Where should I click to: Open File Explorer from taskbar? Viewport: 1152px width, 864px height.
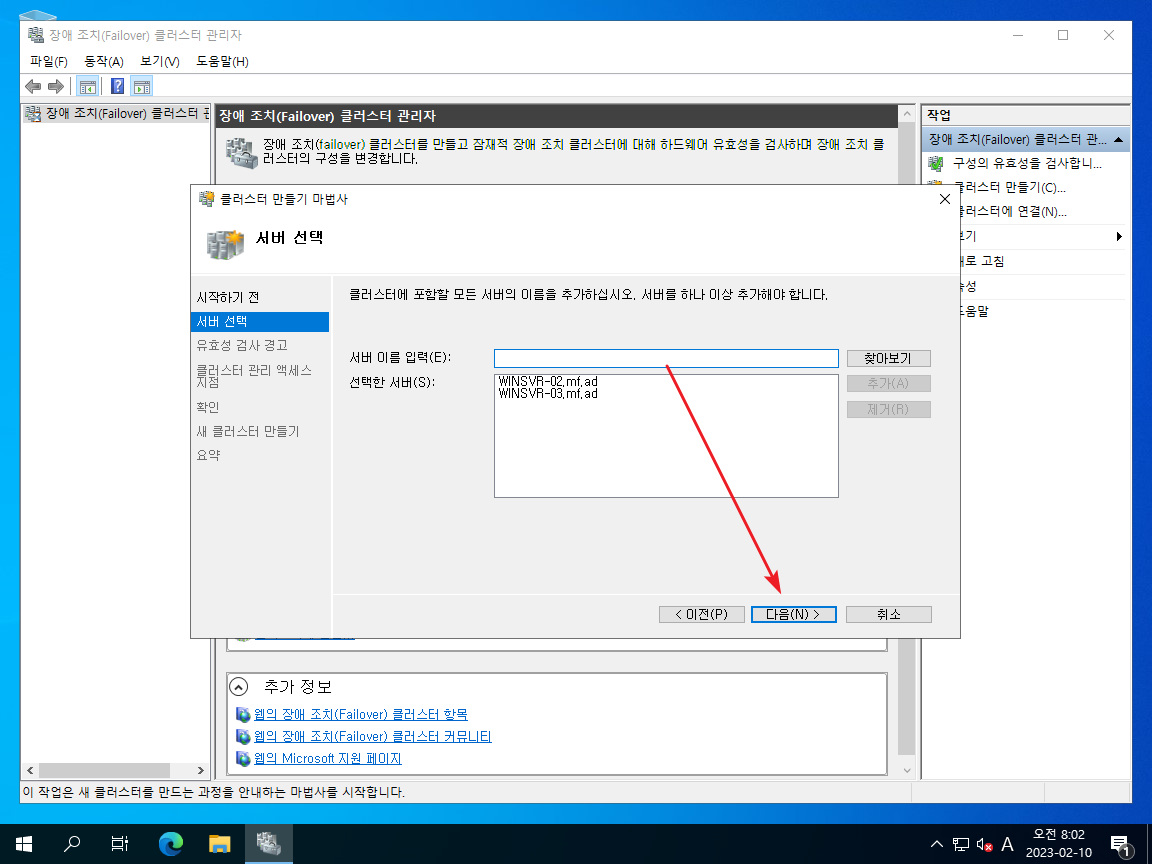(219, 843)
